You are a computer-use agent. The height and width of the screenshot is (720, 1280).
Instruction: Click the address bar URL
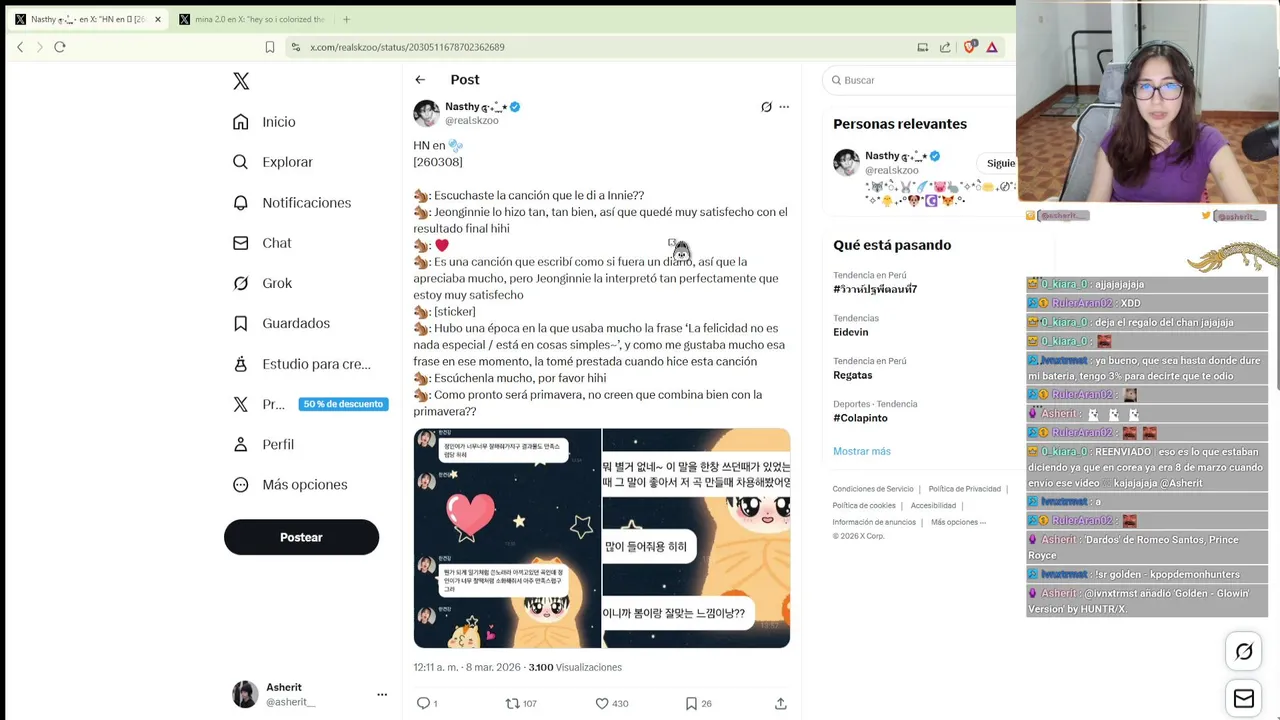pos(407,47)
